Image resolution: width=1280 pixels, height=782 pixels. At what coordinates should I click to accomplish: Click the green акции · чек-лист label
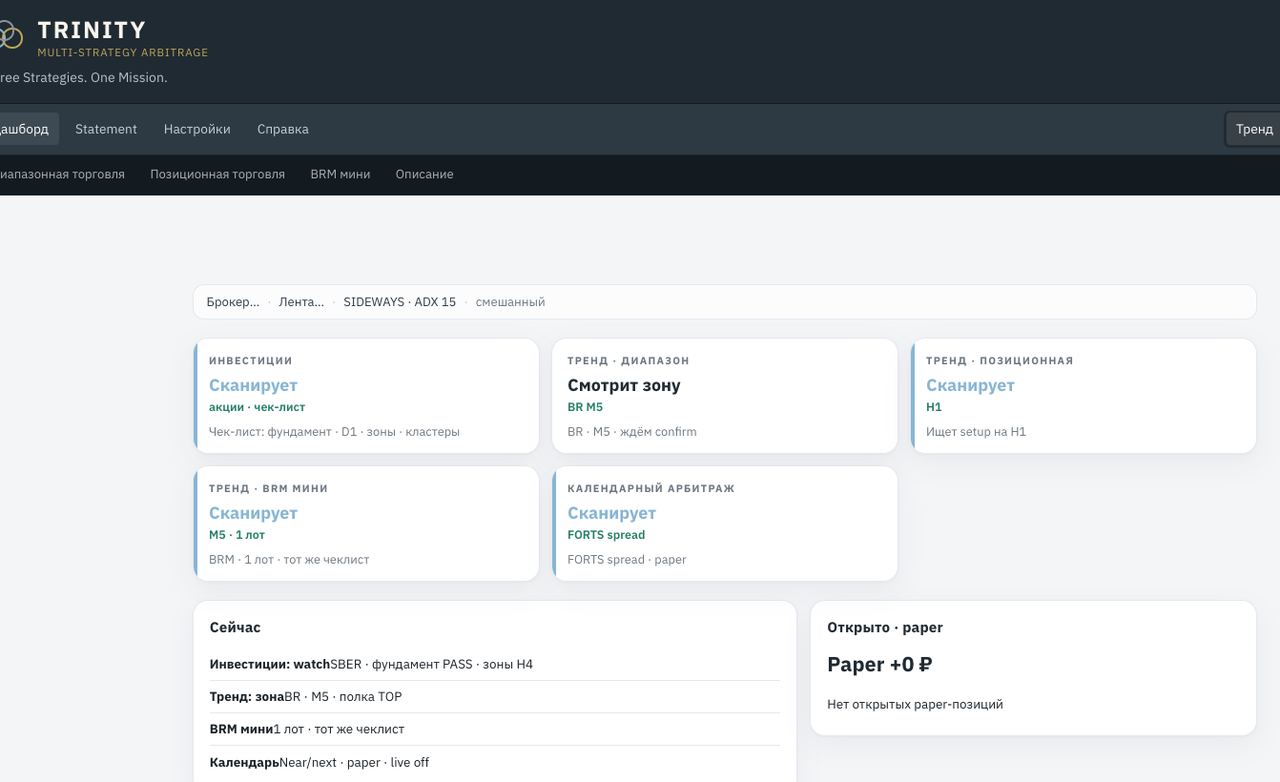click(257, 407)
